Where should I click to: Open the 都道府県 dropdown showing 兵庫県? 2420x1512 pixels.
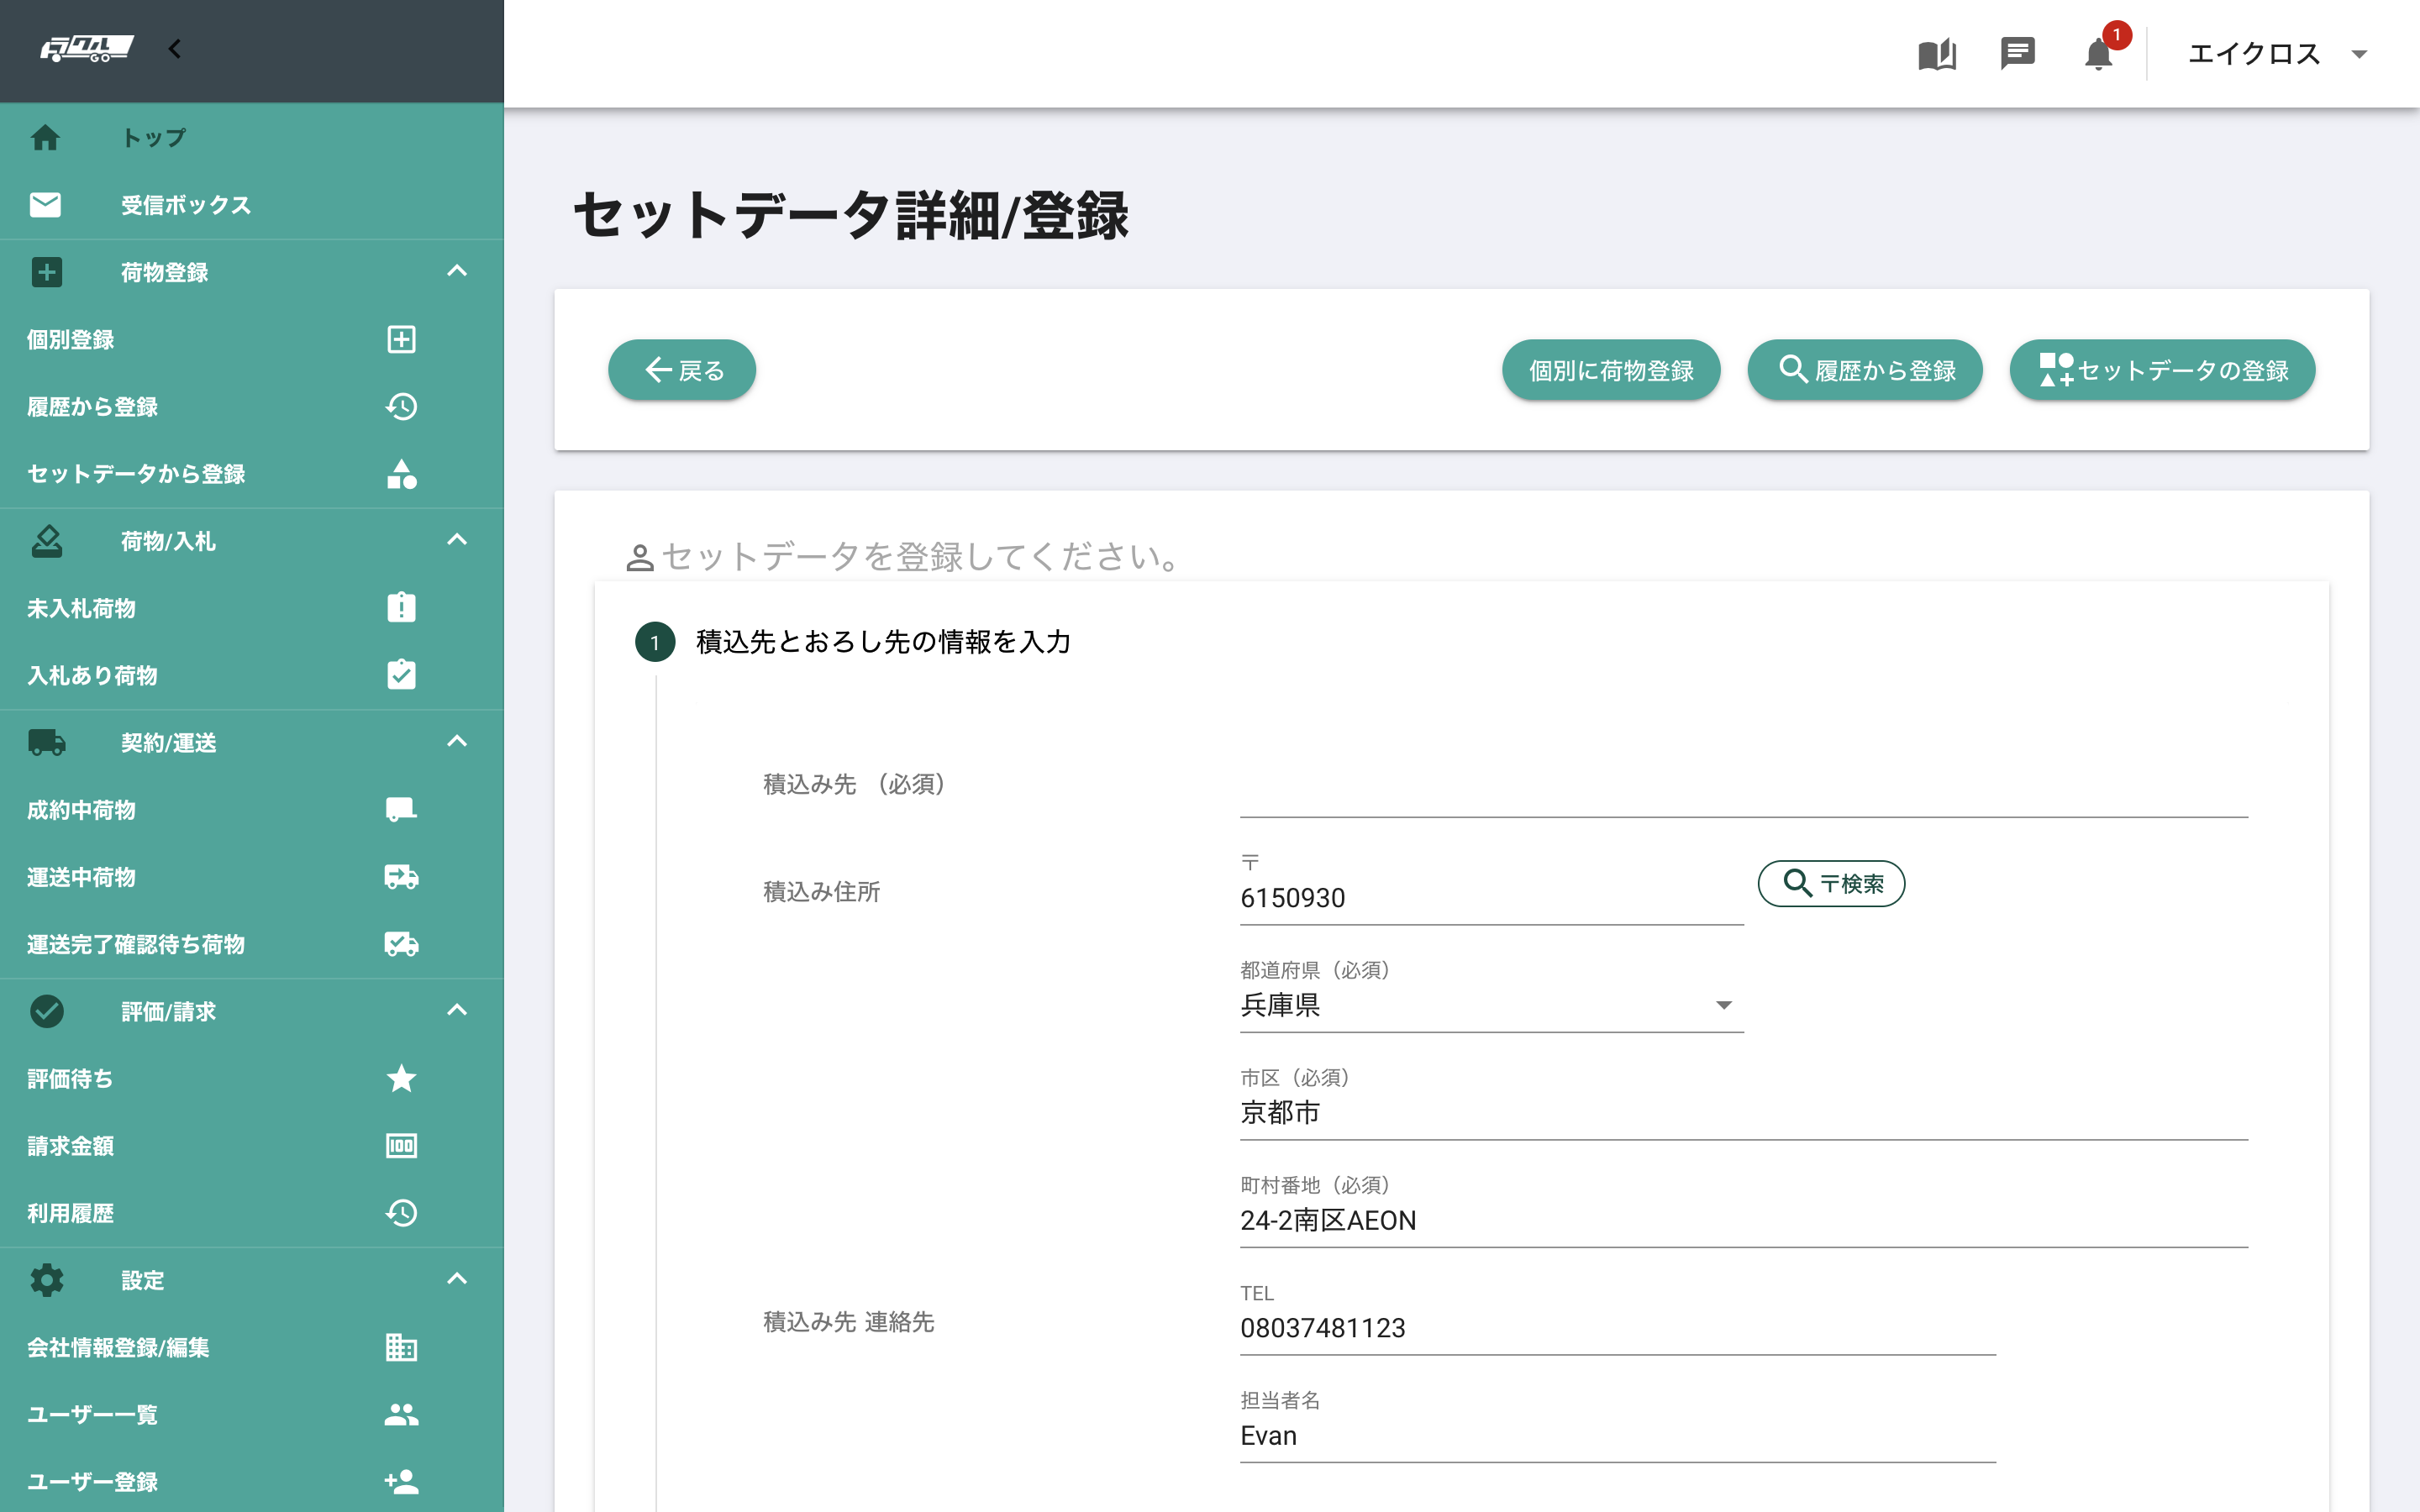1491,1005
